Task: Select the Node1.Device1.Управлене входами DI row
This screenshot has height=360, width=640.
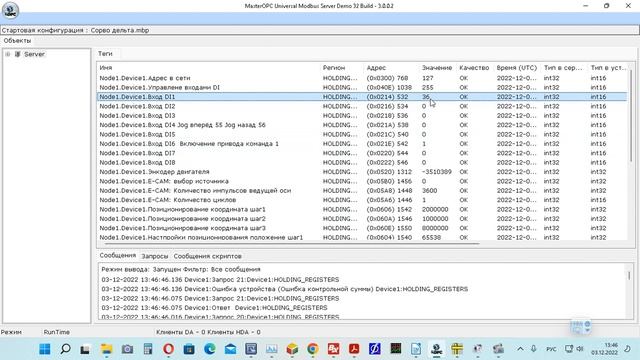Action: [362, 87]
